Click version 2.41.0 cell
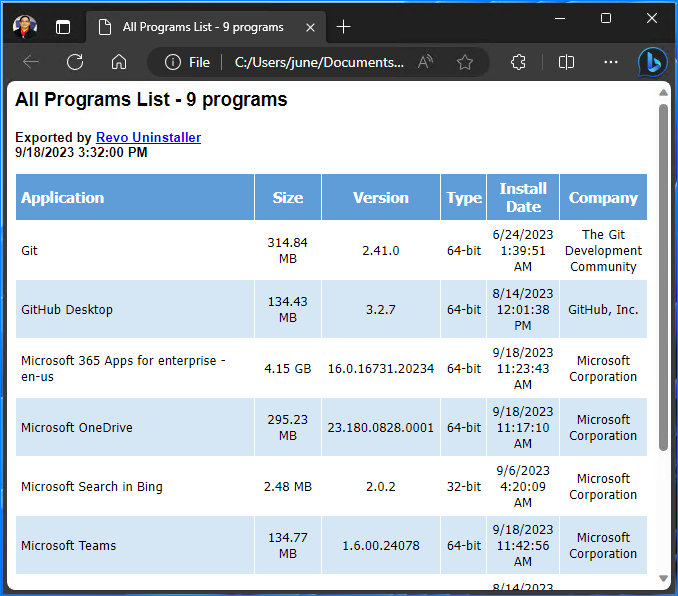The image size is (678, 596). point(381,250)
